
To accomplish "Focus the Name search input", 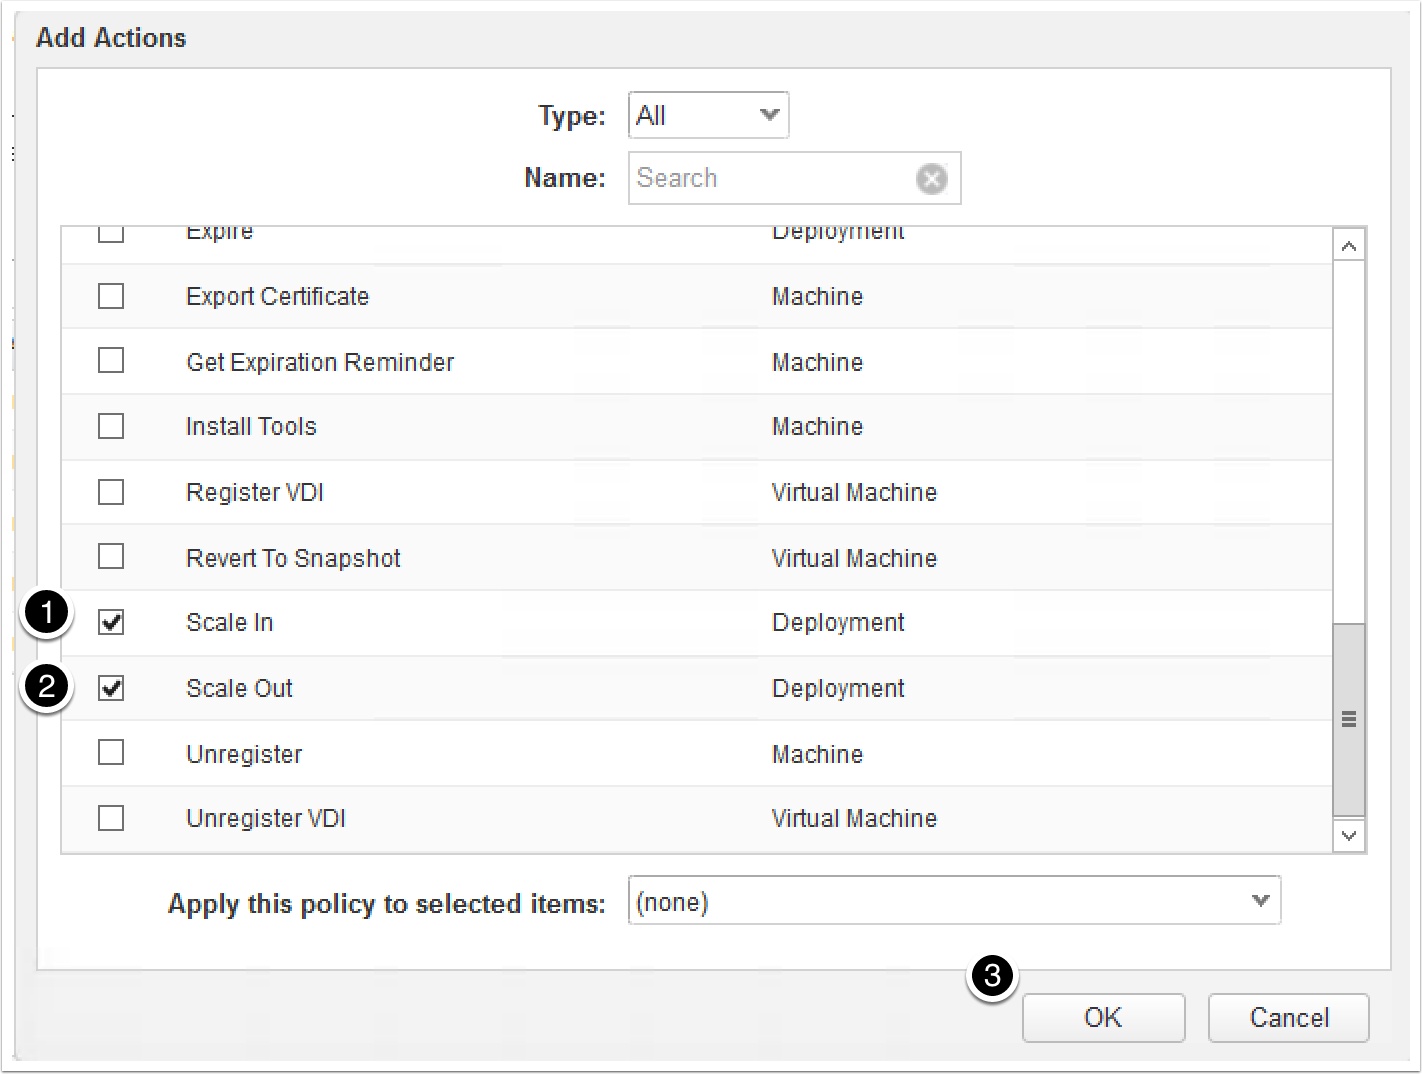I will click(770, 179).
